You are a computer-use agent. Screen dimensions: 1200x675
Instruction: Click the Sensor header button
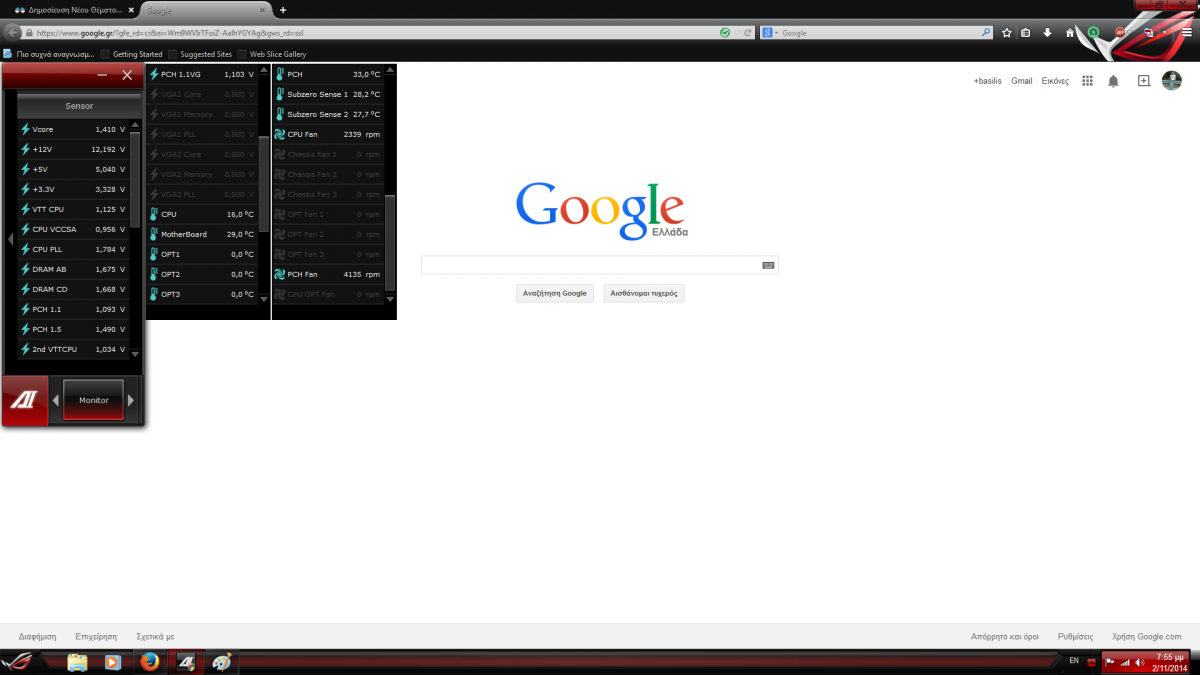coord(79,106)
